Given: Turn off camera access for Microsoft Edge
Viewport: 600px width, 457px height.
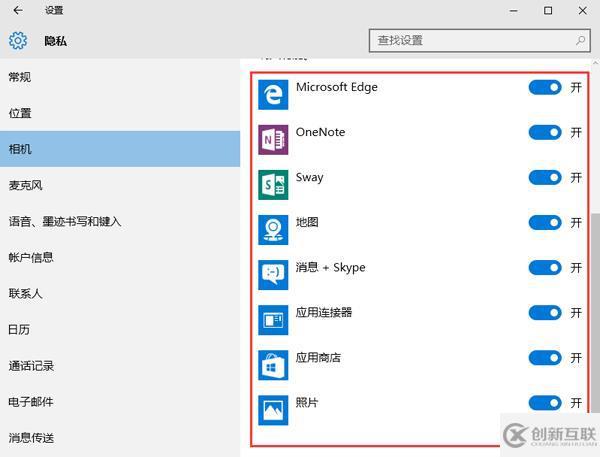Looking at the screenshot, I should [x=545, y=87].
